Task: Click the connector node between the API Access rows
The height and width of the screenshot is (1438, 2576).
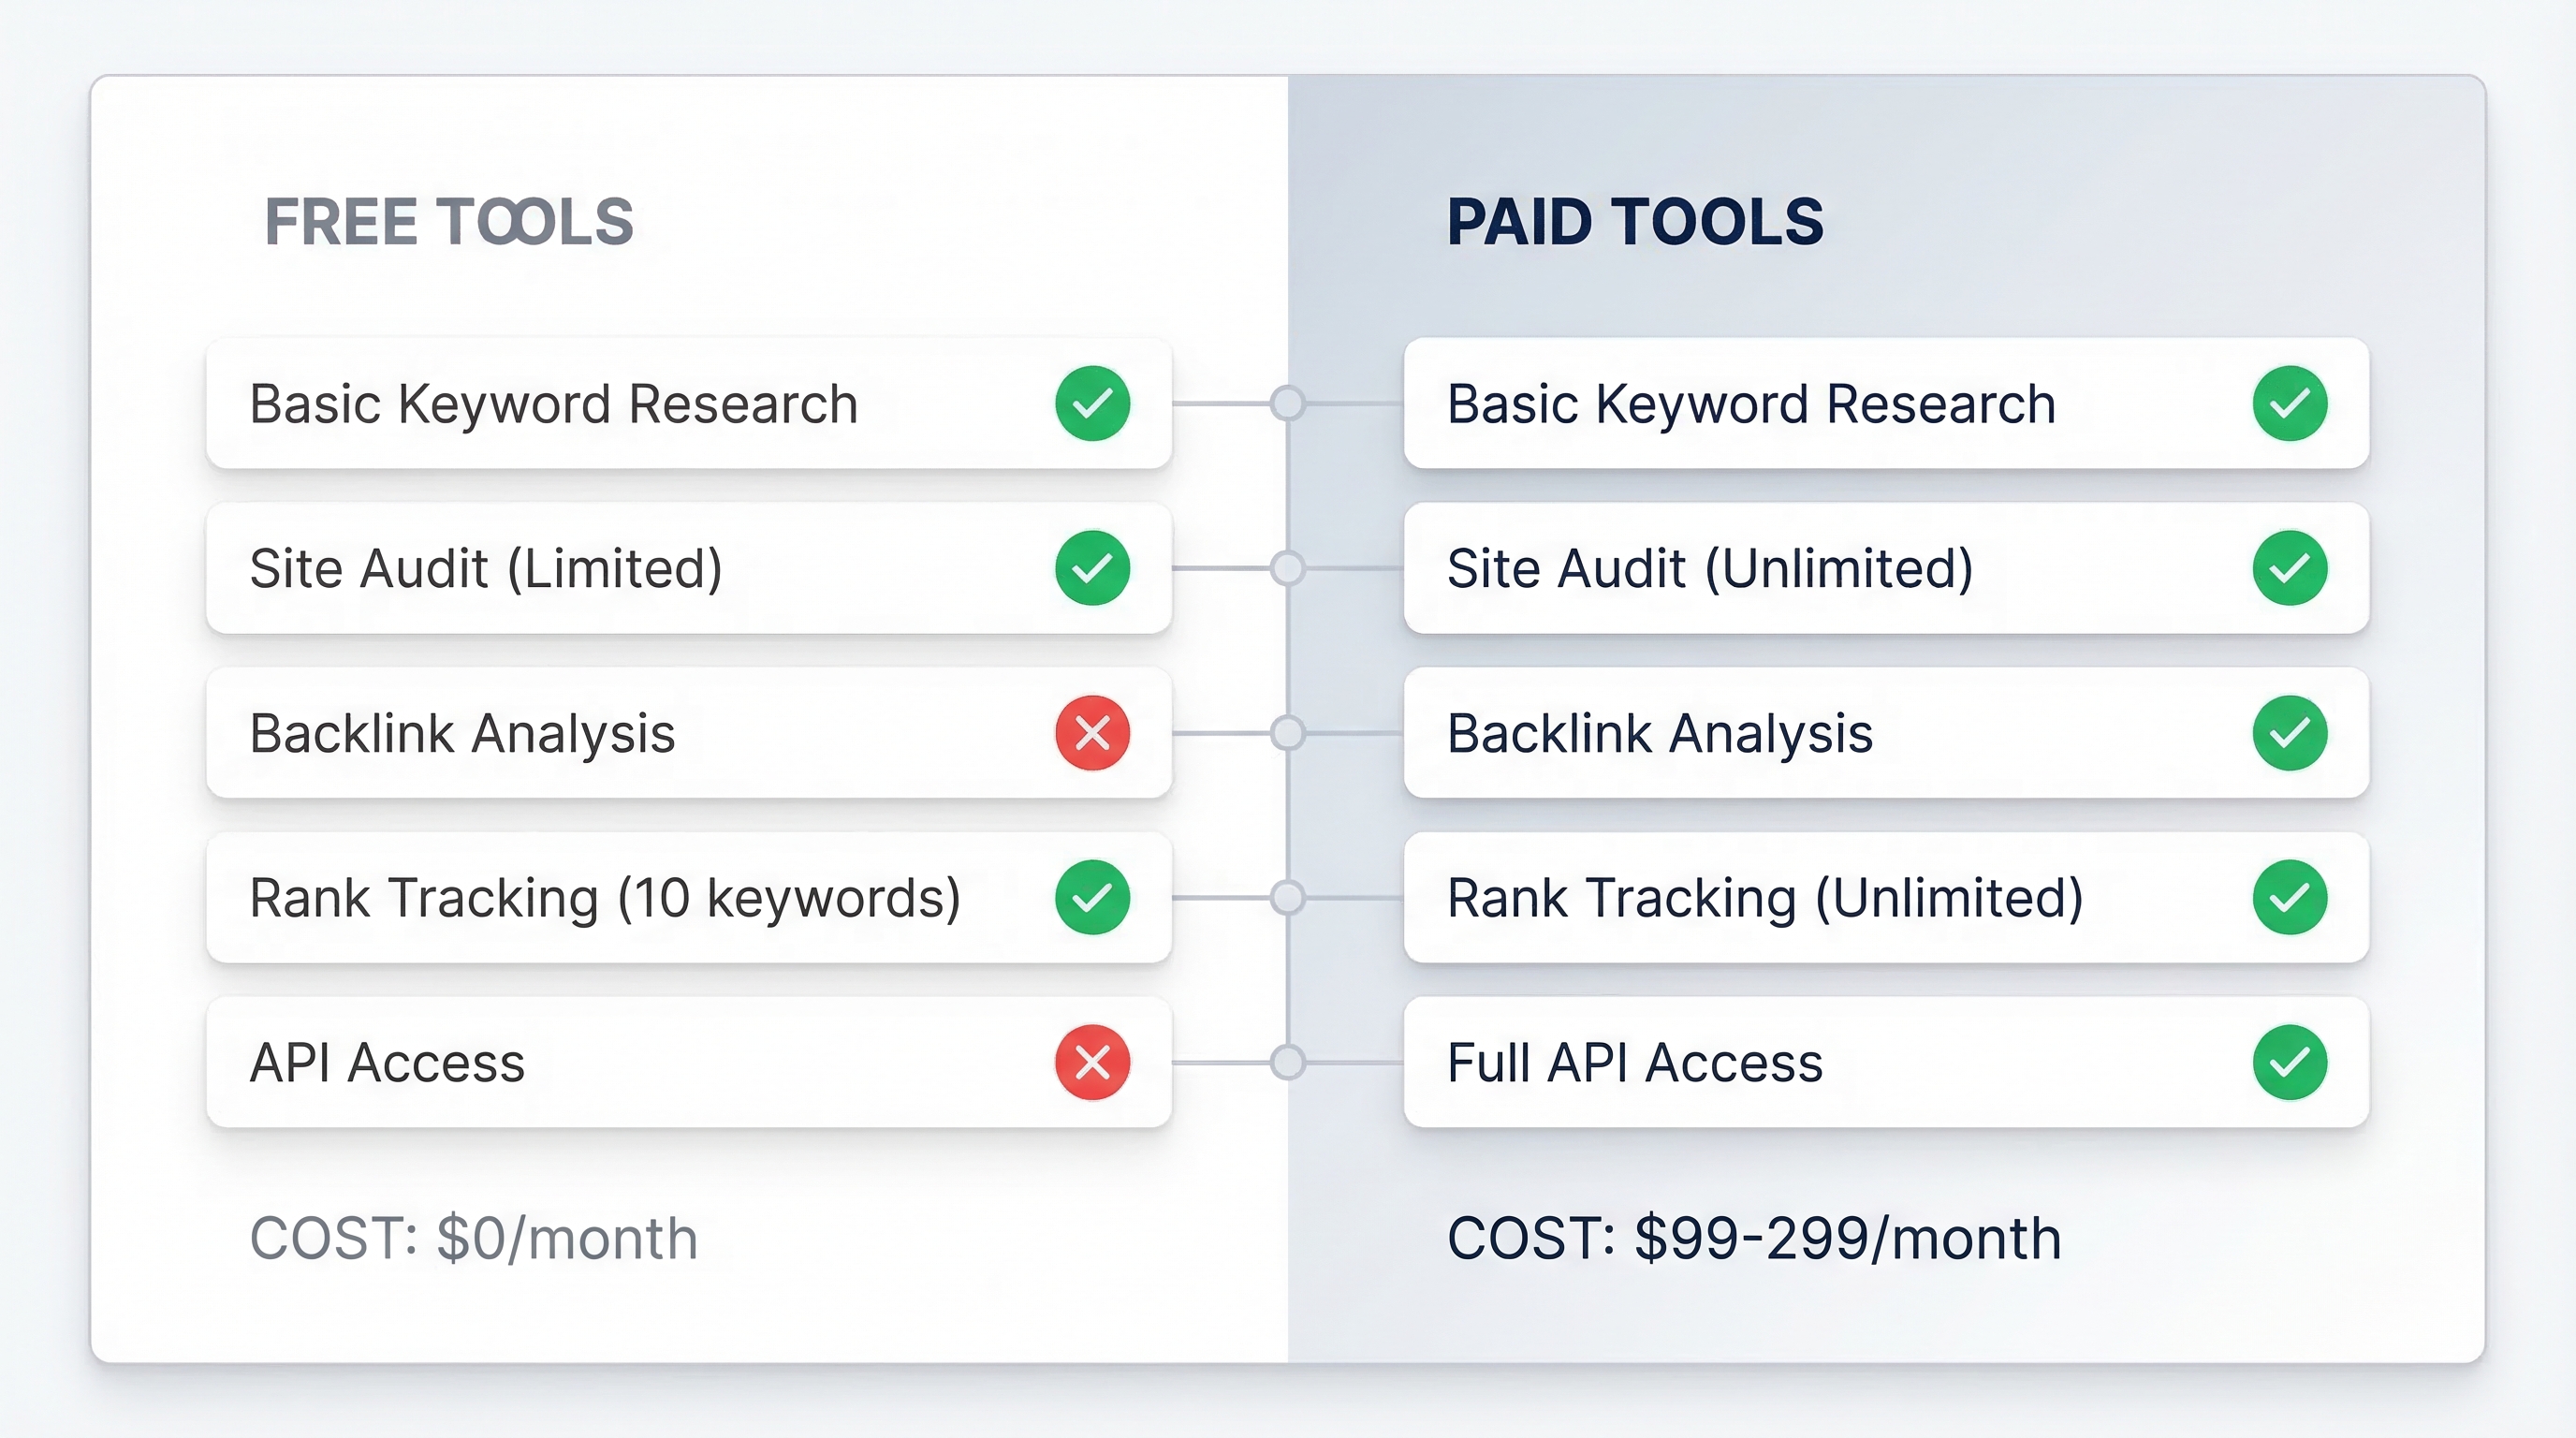Action: (x=1288, y=1062)
